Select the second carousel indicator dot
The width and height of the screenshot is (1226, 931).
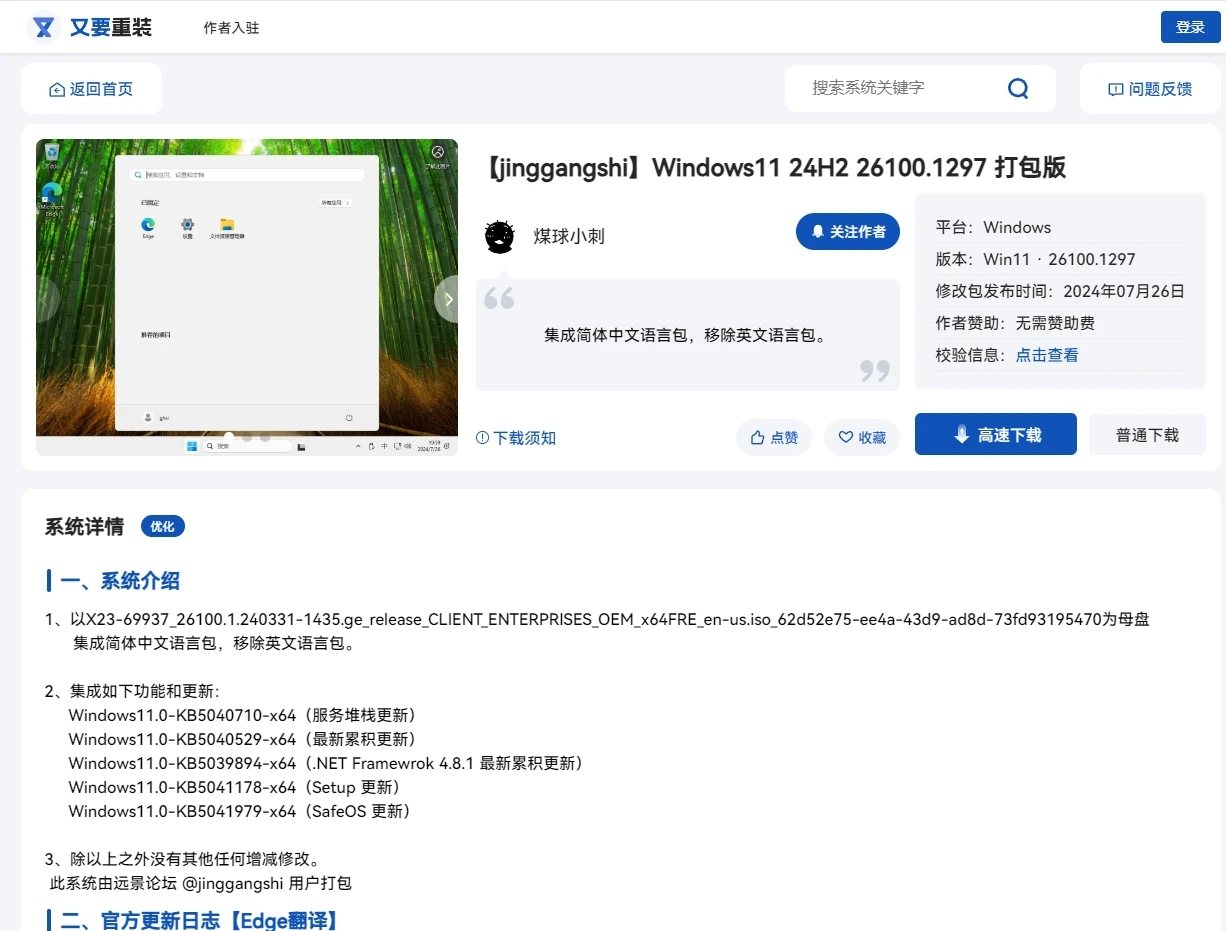tap(247, 437)
